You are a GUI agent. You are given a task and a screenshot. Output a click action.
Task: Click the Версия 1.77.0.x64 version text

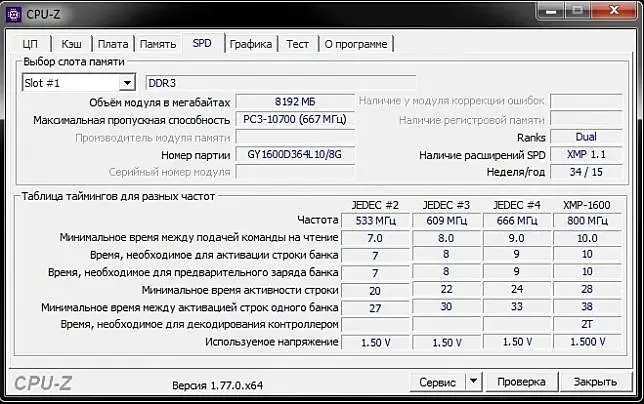click(x=217, y=385)
